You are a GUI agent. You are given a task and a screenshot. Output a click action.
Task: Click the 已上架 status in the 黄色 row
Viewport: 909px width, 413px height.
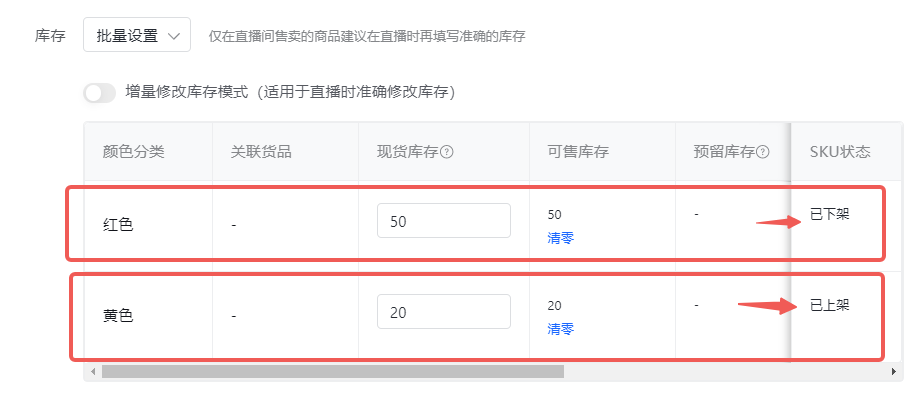pos(830,305)
